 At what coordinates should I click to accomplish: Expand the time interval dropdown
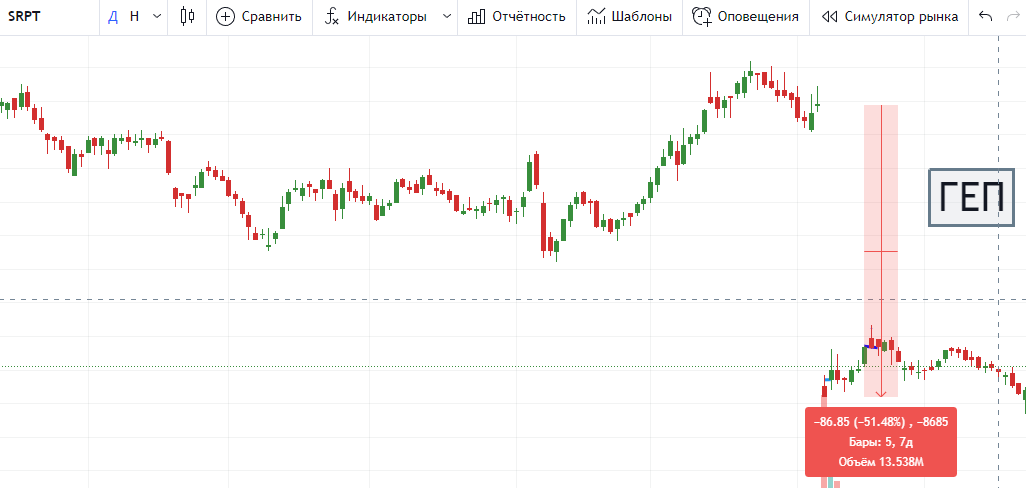coord(156,17)
